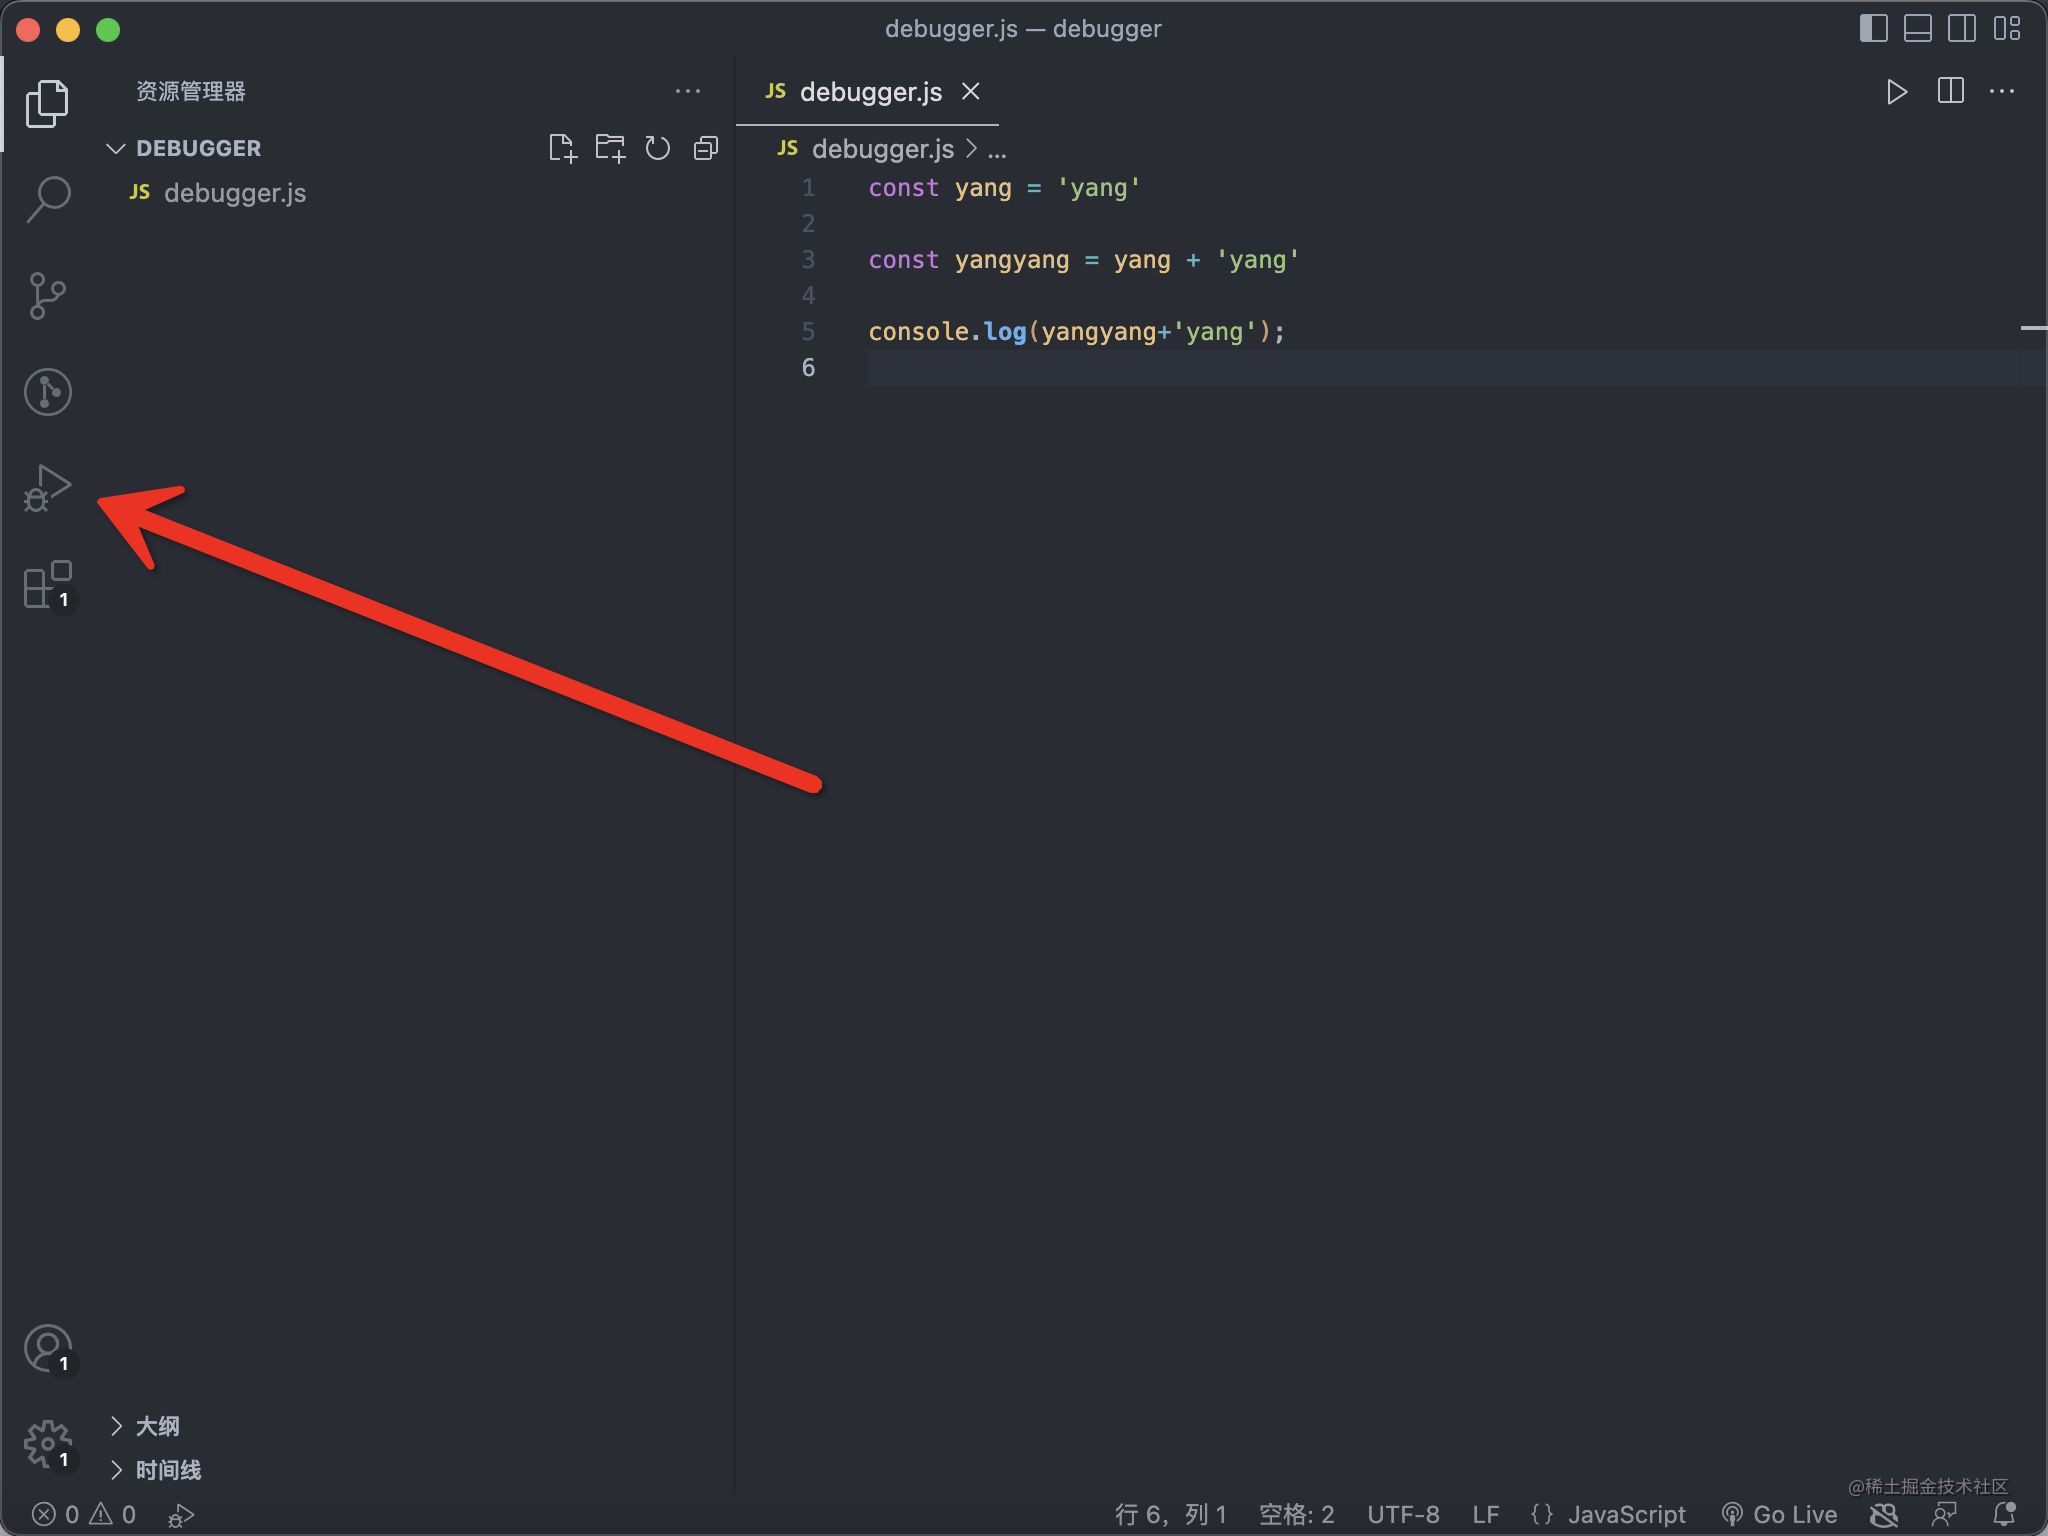
Task: Open the Extensions view
Action: [x=47, y=585]
